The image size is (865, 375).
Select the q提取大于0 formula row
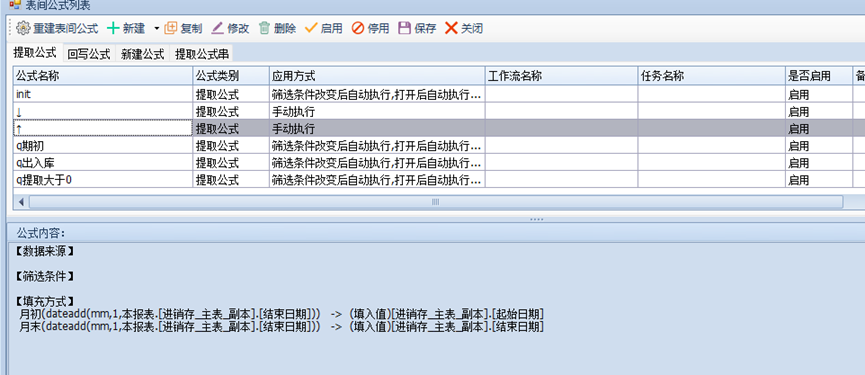tap(439, 180)
